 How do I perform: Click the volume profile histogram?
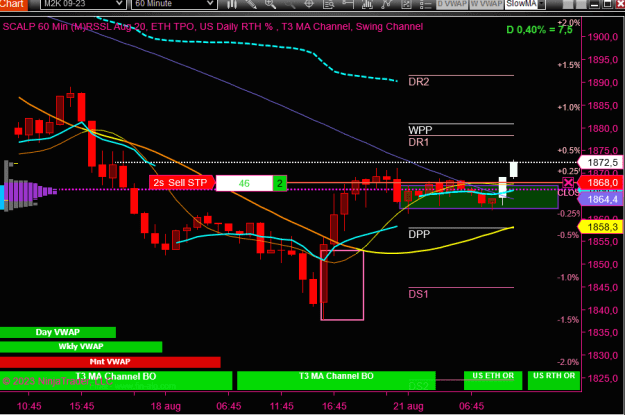click(28, 191)
